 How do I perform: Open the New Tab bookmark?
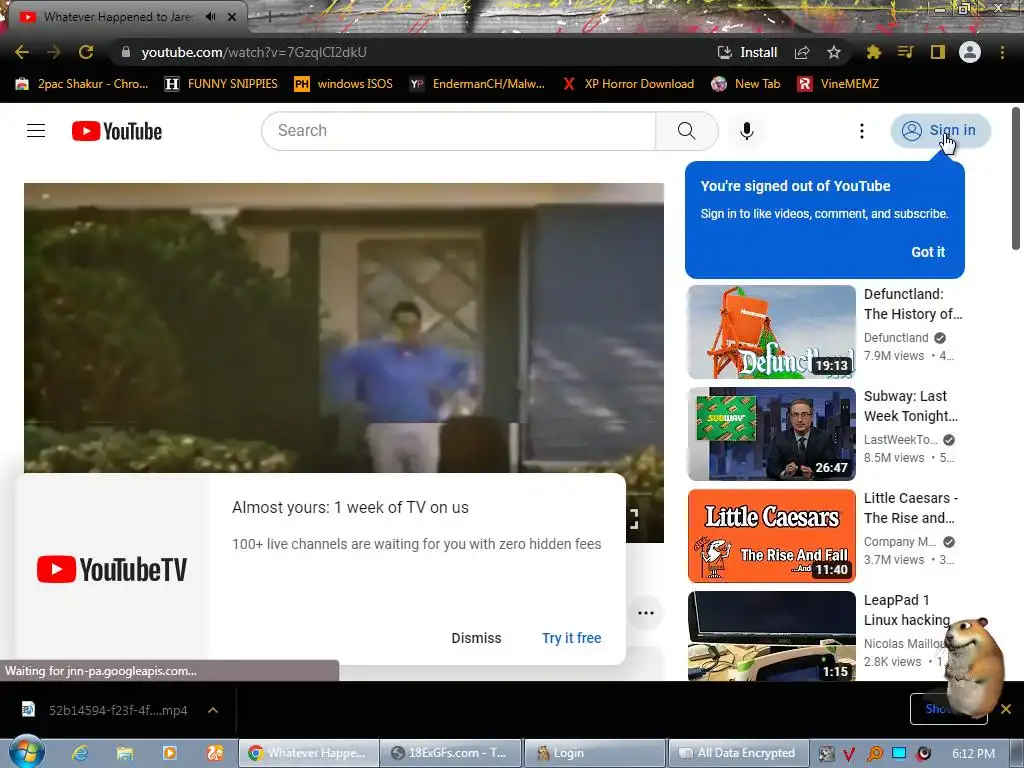click(746, 84)
